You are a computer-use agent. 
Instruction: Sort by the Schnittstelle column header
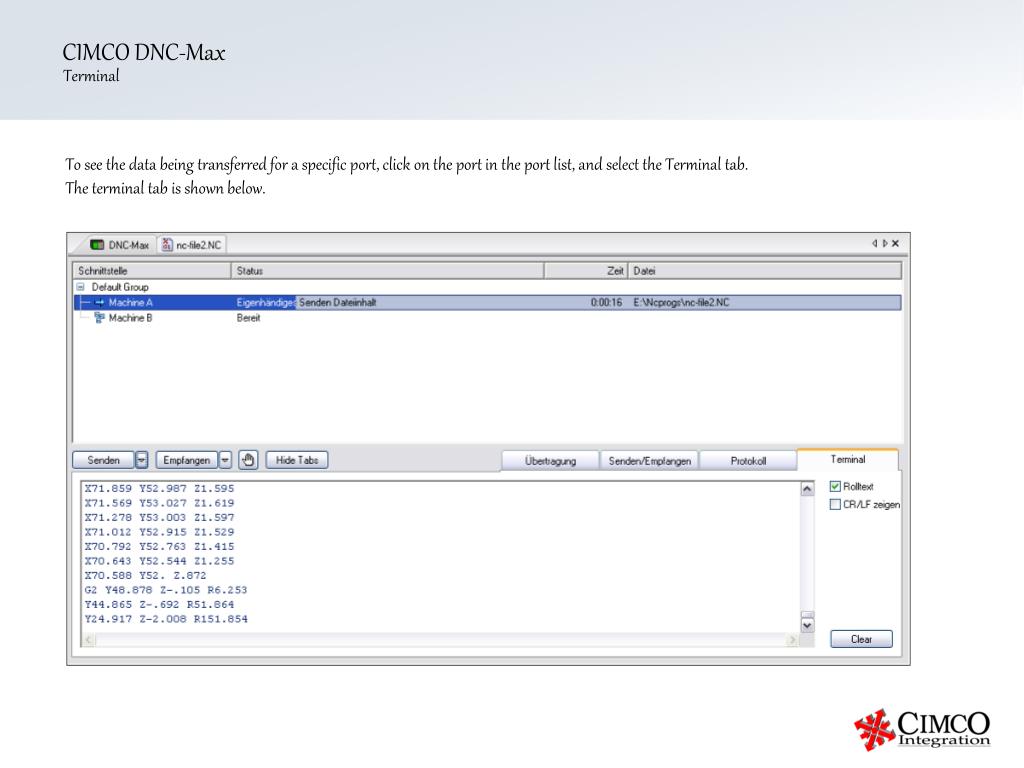click(152, 270)
